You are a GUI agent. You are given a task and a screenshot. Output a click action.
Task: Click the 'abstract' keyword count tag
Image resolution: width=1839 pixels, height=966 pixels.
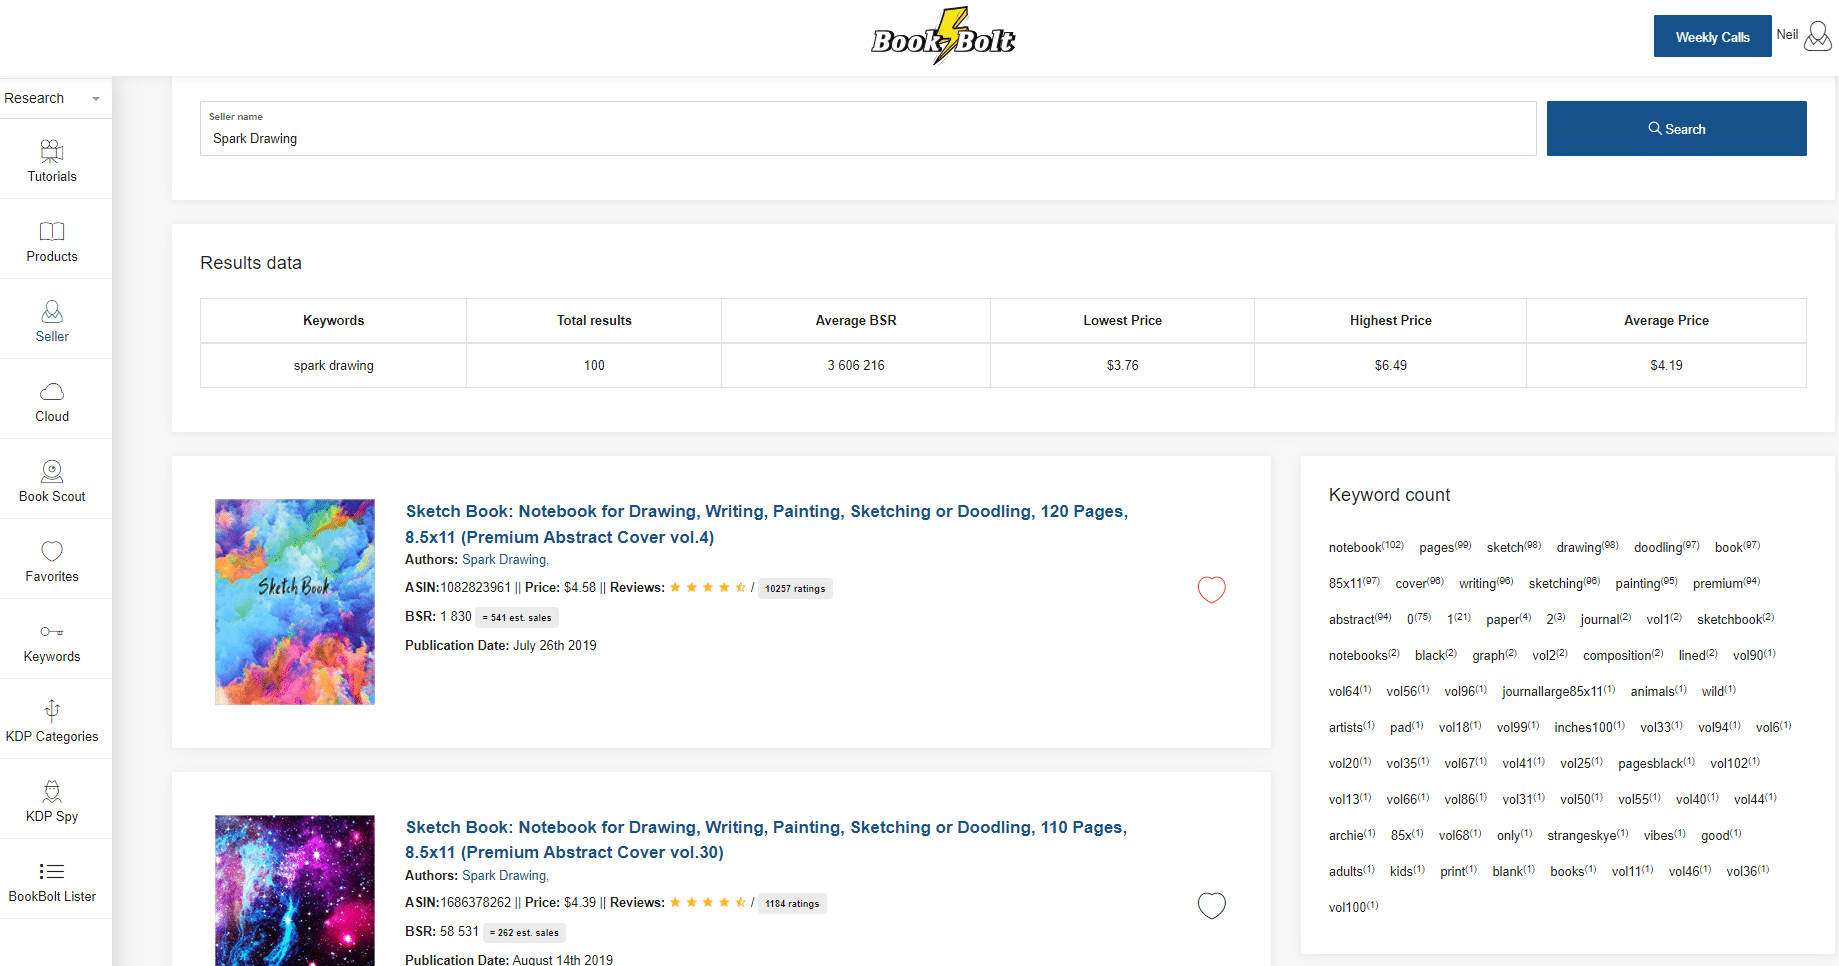click(1360, 619)
